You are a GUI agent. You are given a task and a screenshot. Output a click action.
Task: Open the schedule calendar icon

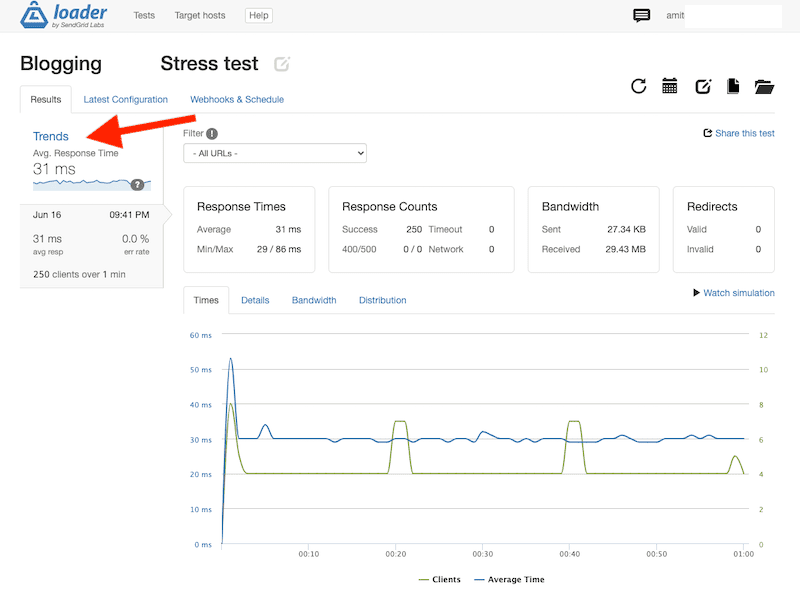[670, 86]
